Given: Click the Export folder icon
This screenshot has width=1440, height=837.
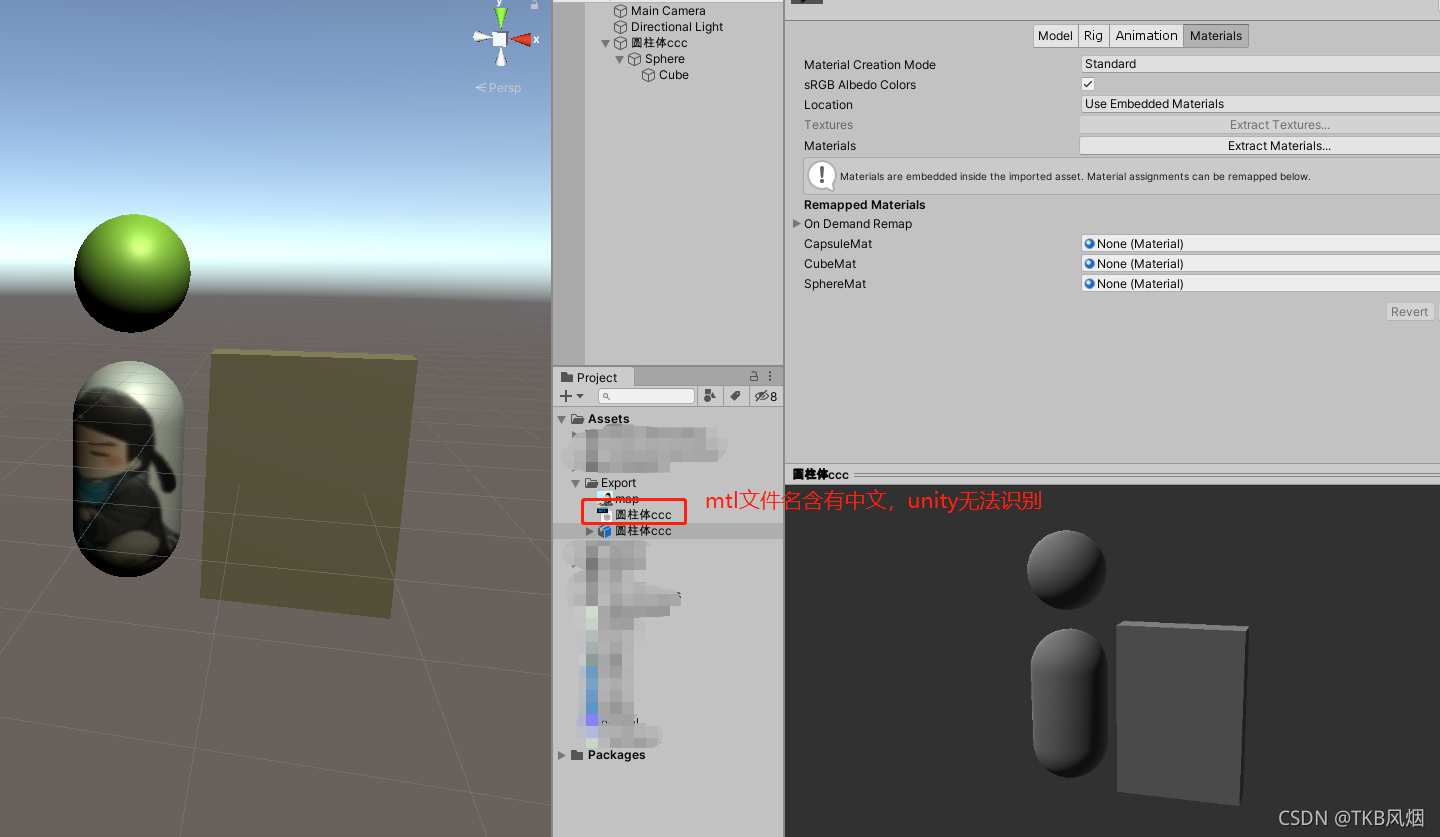Looking at the screenshot, I should pos(591,483).
